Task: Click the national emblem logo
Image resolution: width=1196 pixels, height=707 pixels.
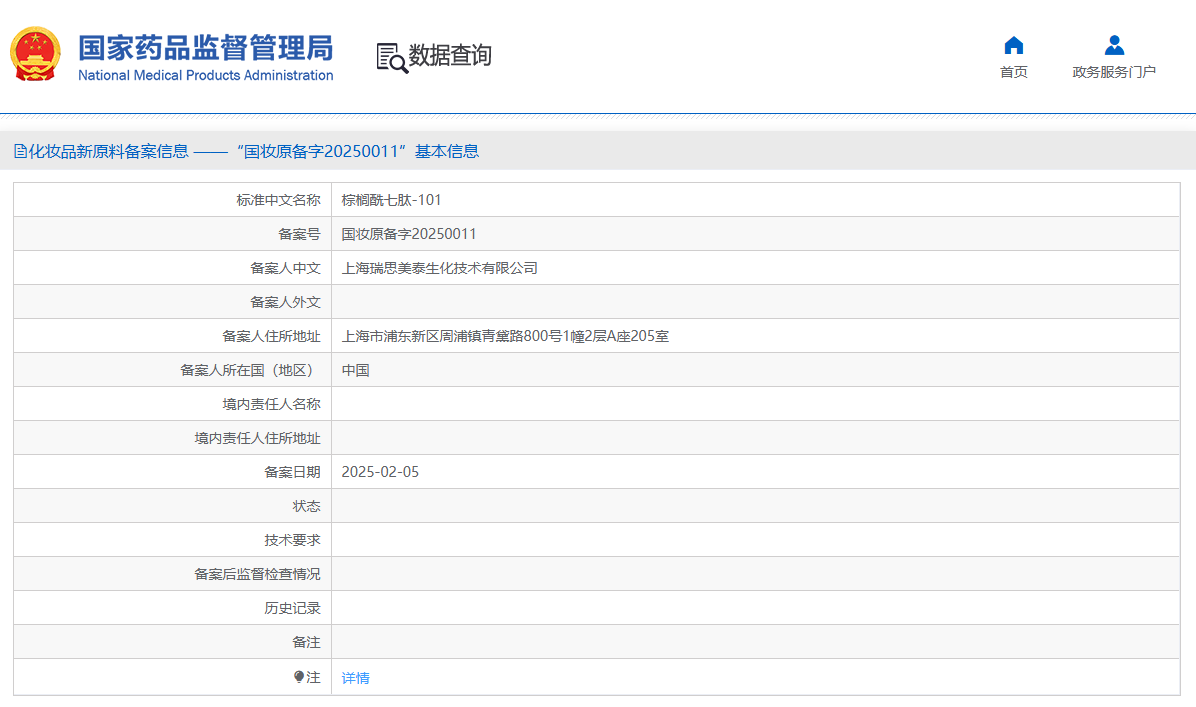Action: 35,54
